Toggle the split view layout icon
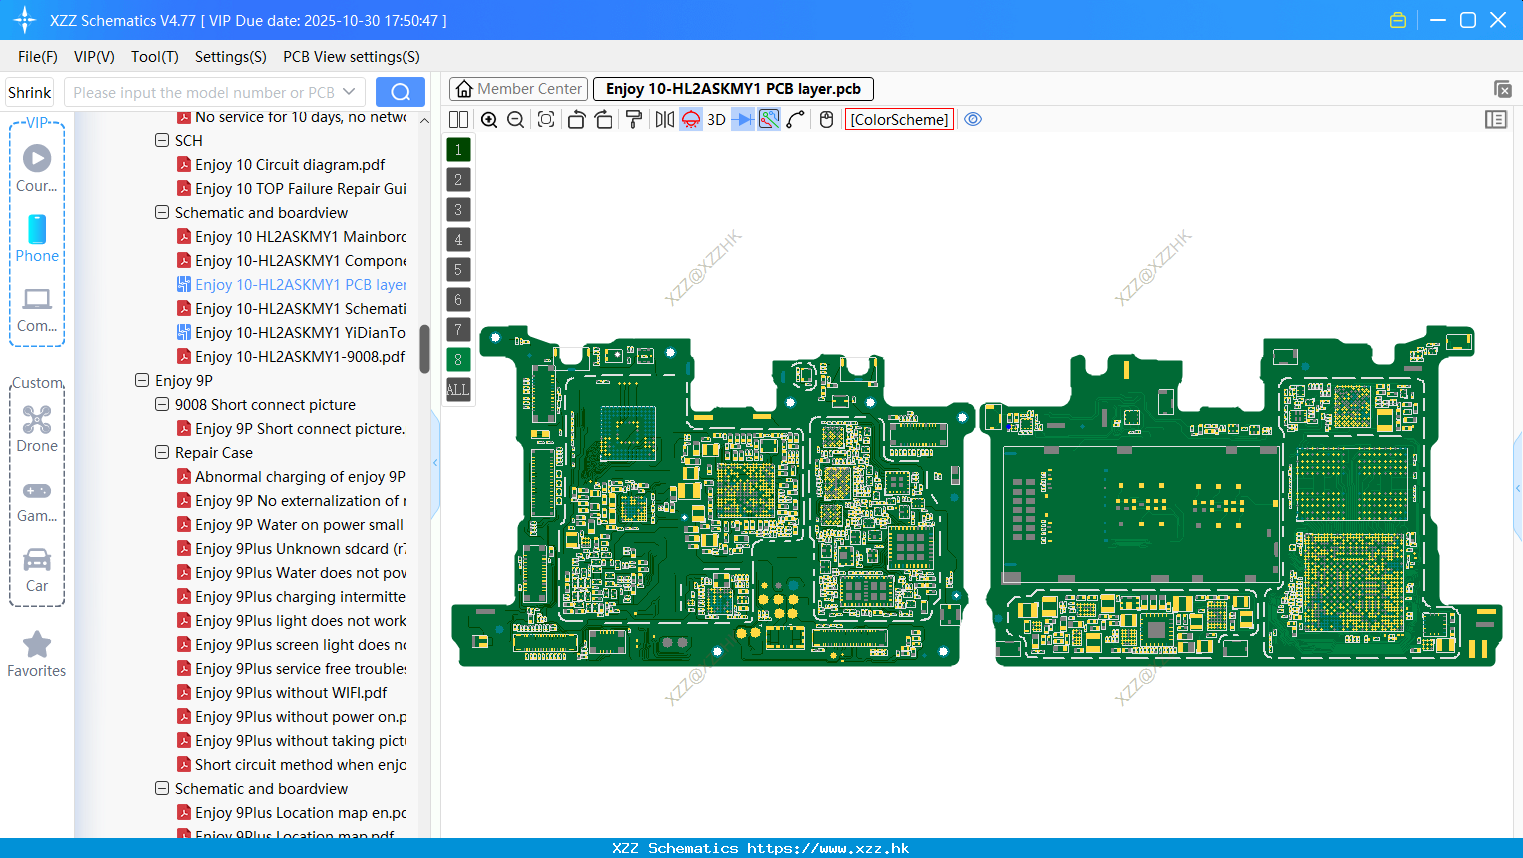Screen dimensions: 1523x858 (x=458, y=119)
